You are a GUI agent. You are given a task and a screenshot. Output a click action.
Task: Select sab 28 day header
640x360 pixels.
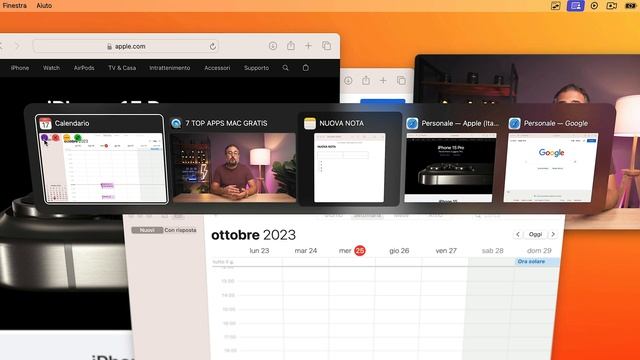click(492, 251)
